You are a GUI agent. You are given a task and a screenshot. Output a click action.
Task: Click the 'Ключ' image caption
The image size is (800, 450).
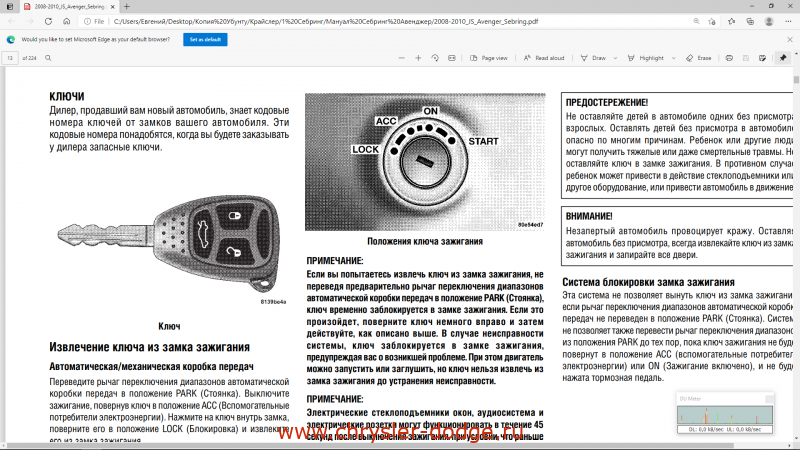pos(169,326)
